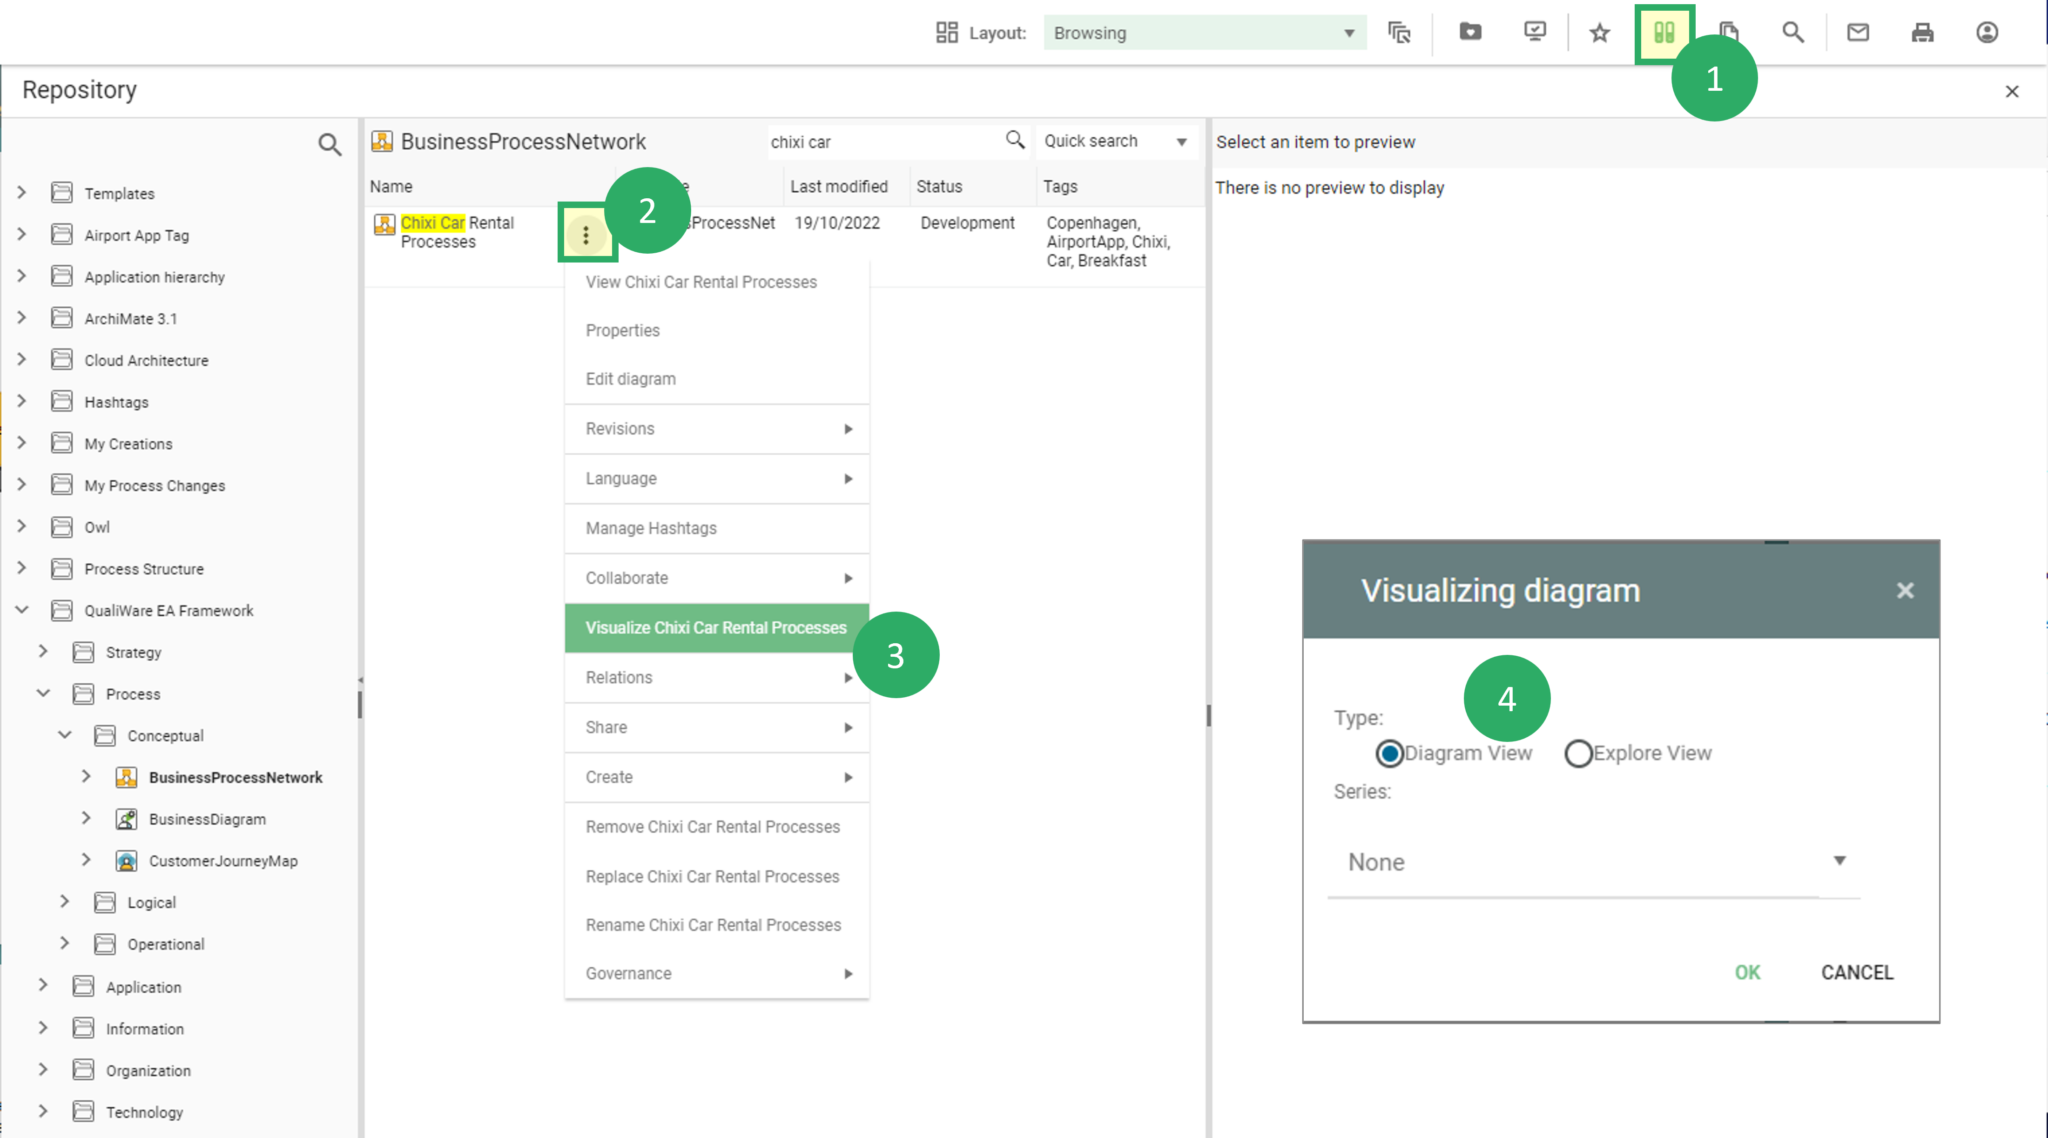
Task: Click the repository tree search icon
Action: tap(329, 145)
